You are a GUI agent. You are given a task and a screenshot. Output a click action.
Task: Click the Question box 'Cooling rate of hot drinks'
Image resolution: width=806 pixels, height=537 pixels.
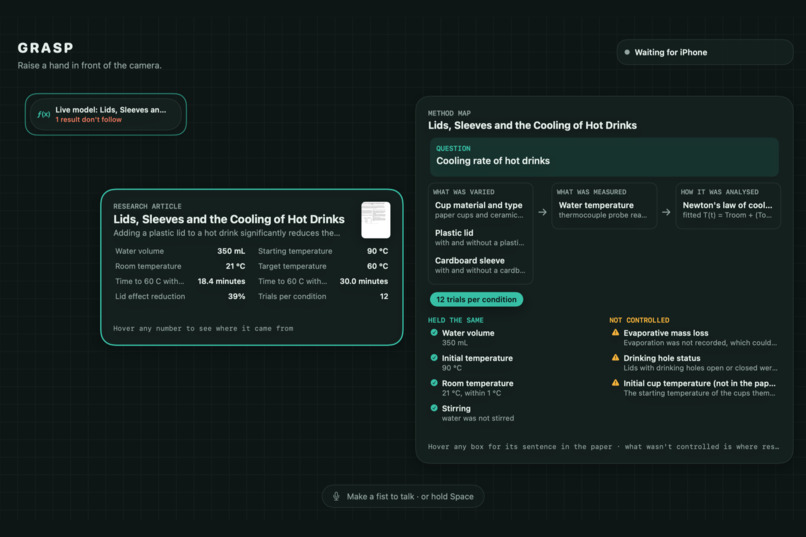pos(604,157)
